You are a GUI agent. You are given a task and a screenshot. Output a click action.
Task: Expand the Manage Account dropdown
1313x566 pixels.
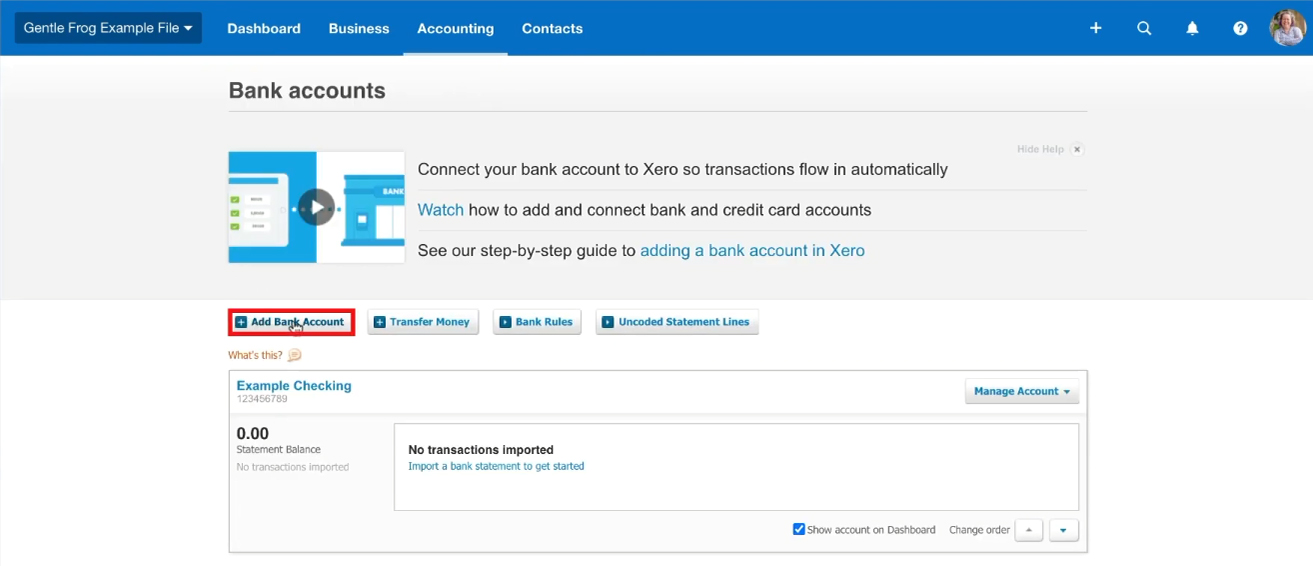(1021, 391)
